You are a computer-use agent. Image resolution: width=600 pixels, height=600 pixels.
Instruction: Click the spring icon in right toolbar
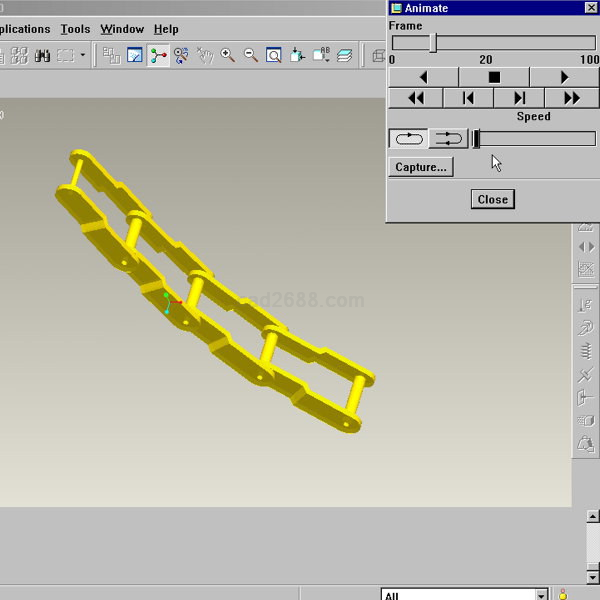(x=586, y=351)
